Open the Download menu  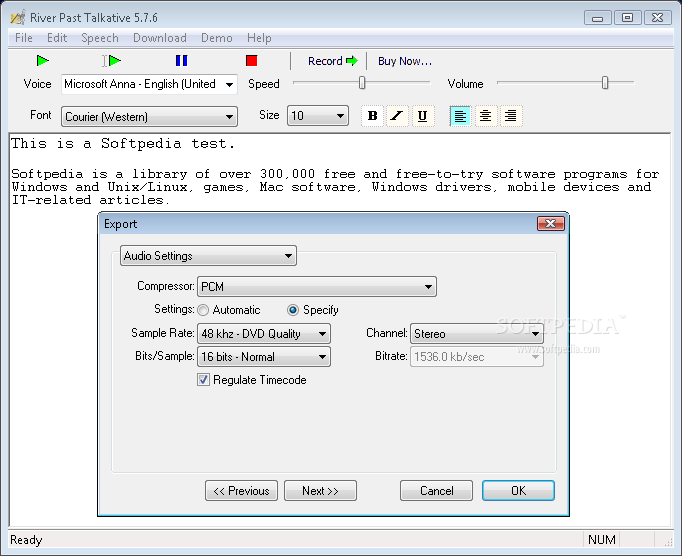pyautogui.click(x=160, y=38)
